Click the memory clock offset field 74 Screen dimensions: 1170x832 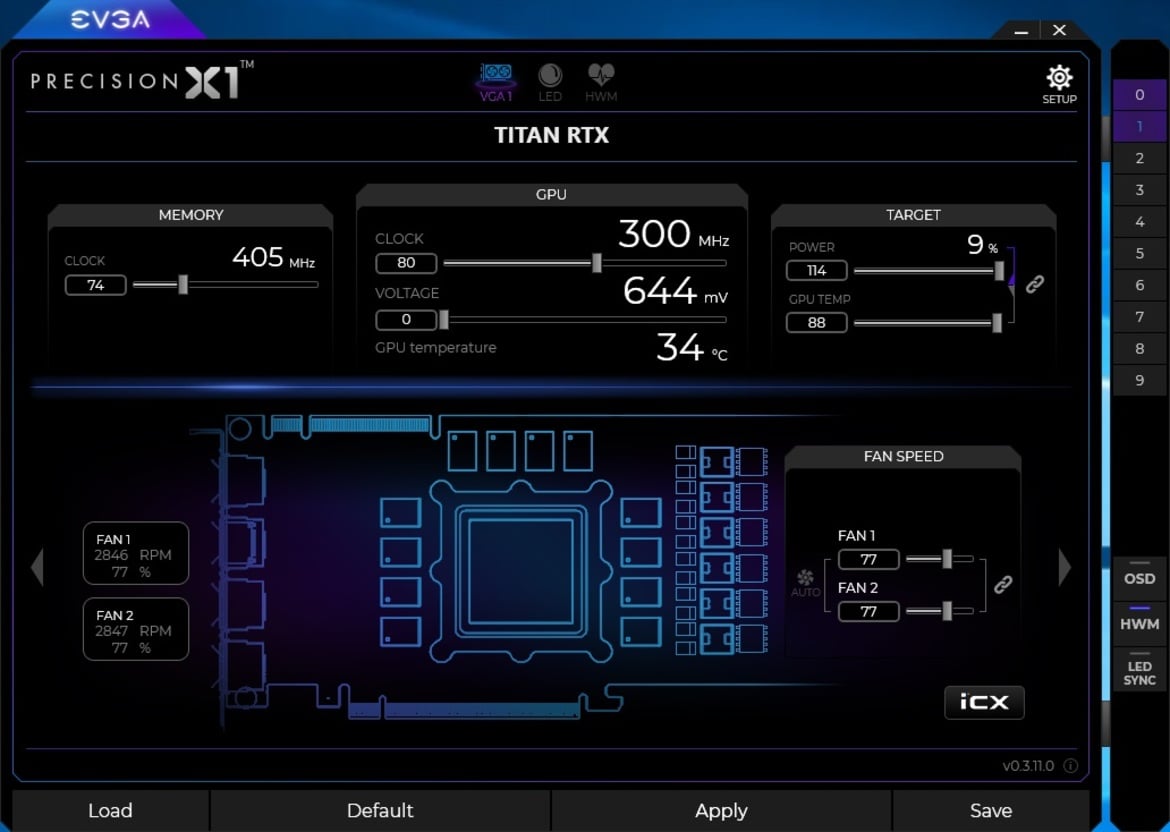[96, 285]
